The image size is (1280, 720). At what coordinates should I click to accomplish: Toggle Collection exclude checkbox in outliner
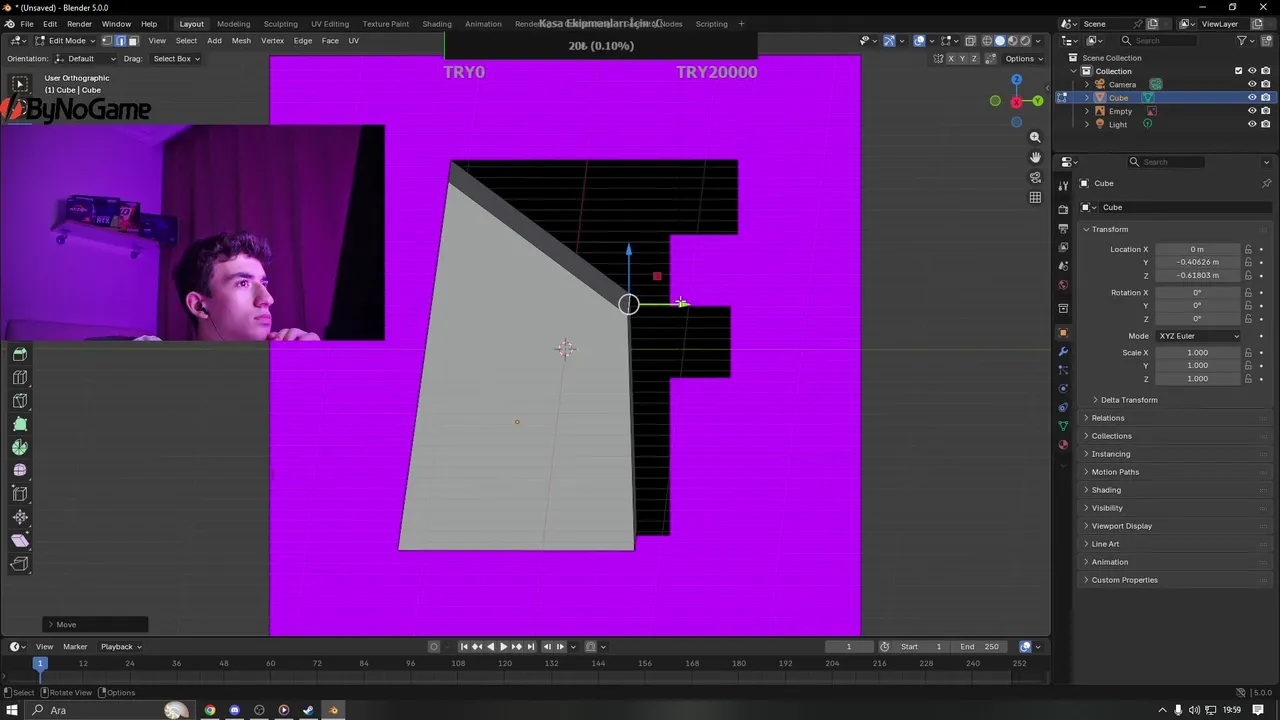1238,71
